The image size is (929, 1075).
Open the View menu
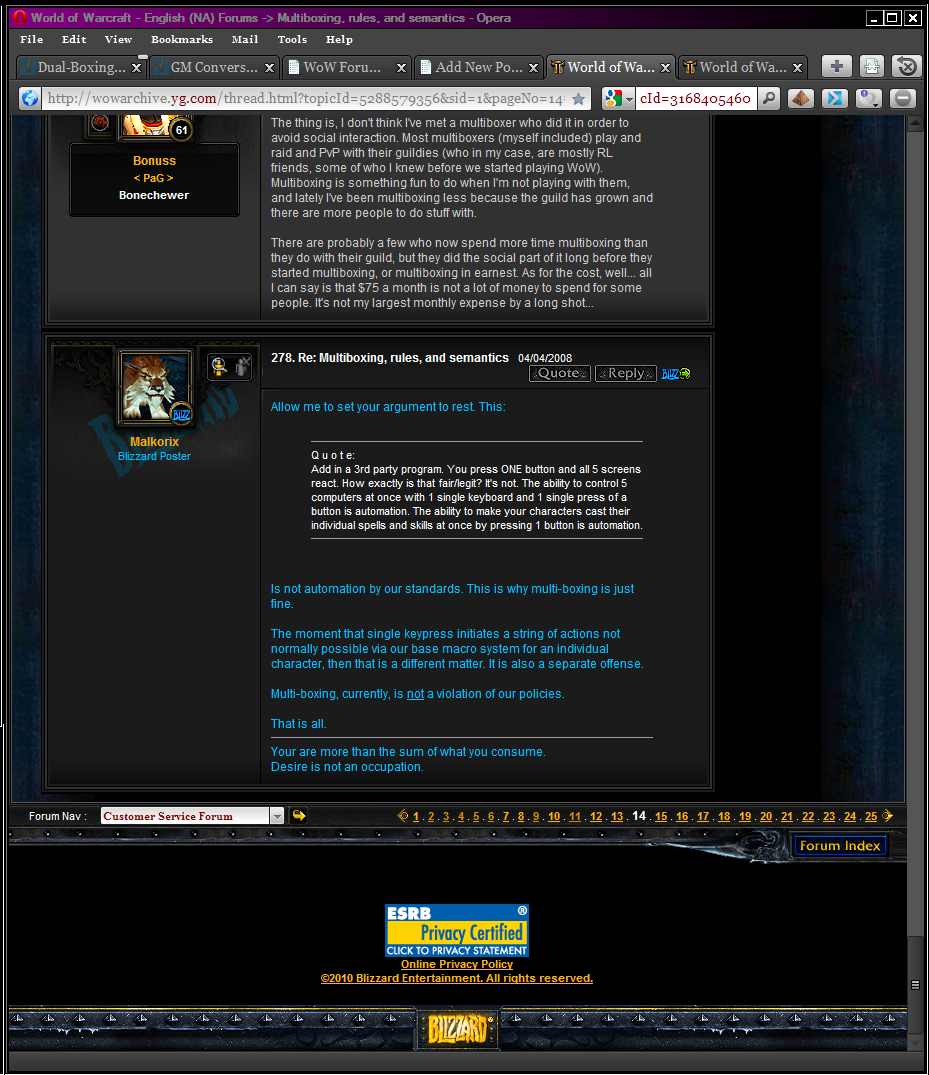click(118, 39)
